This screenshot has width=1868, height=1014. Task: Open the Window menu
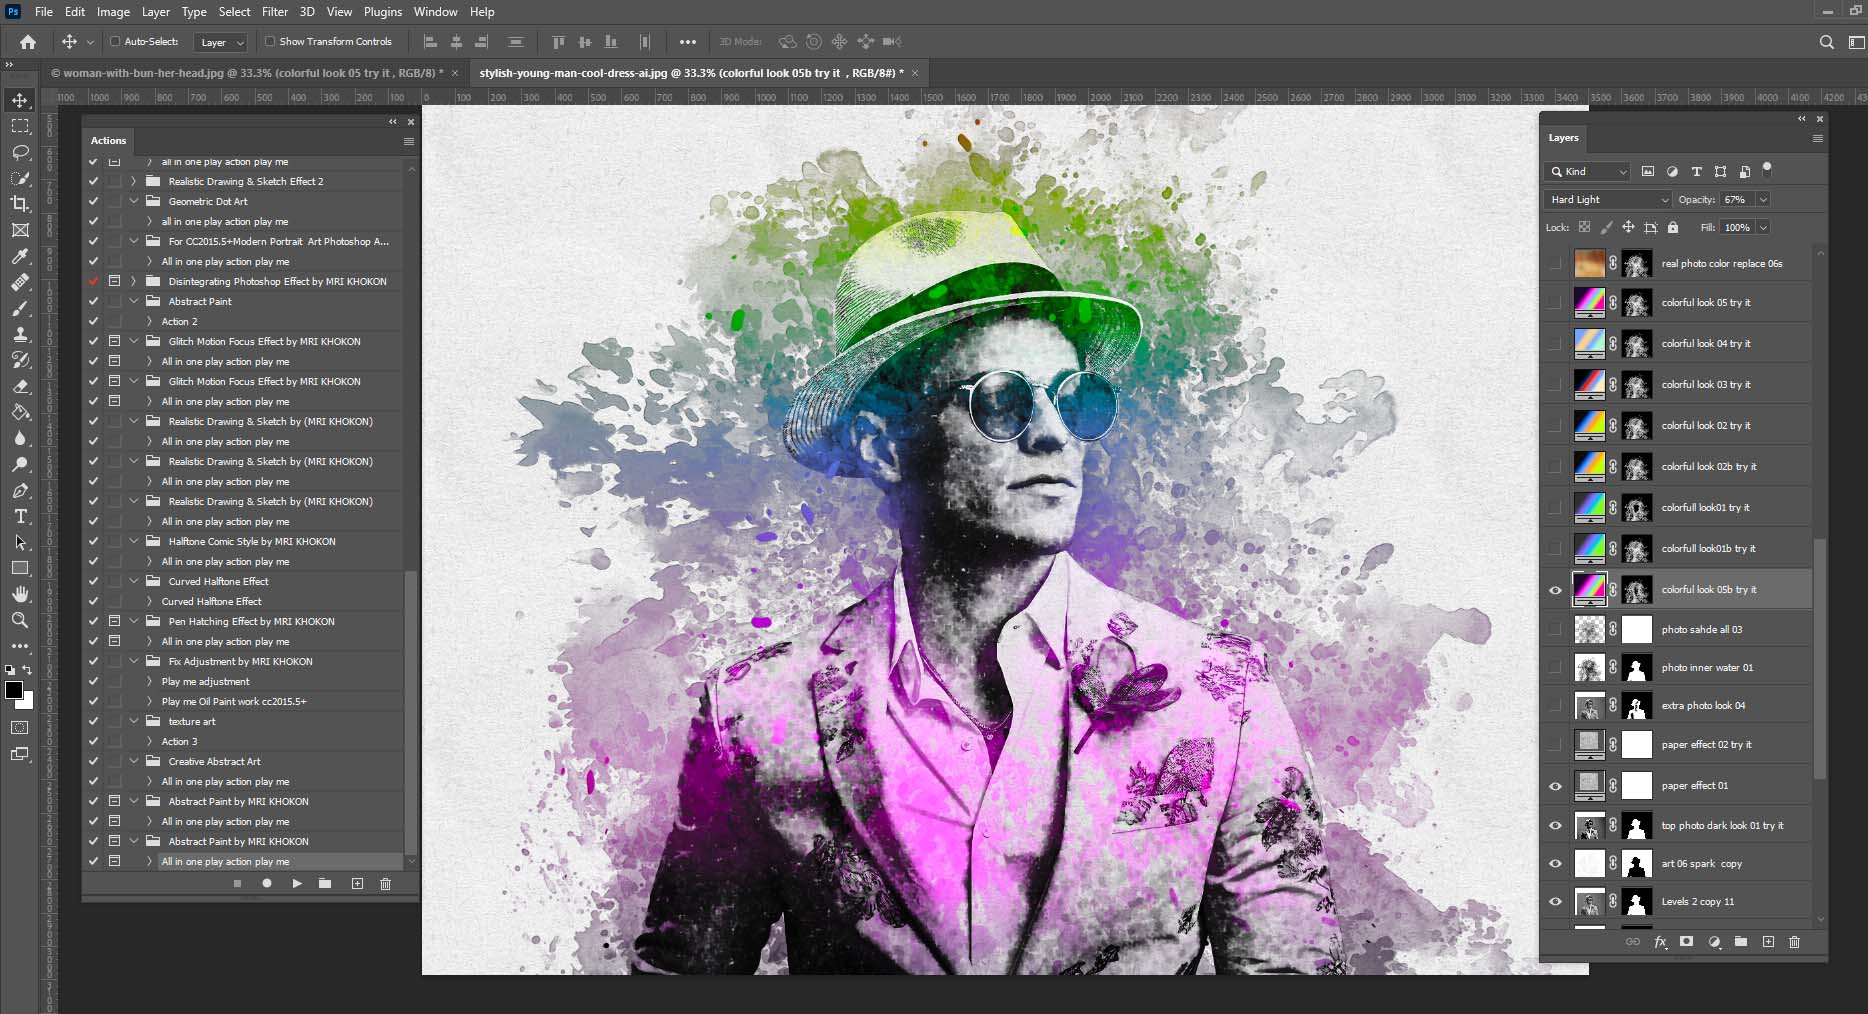click(x=435, y=12)
